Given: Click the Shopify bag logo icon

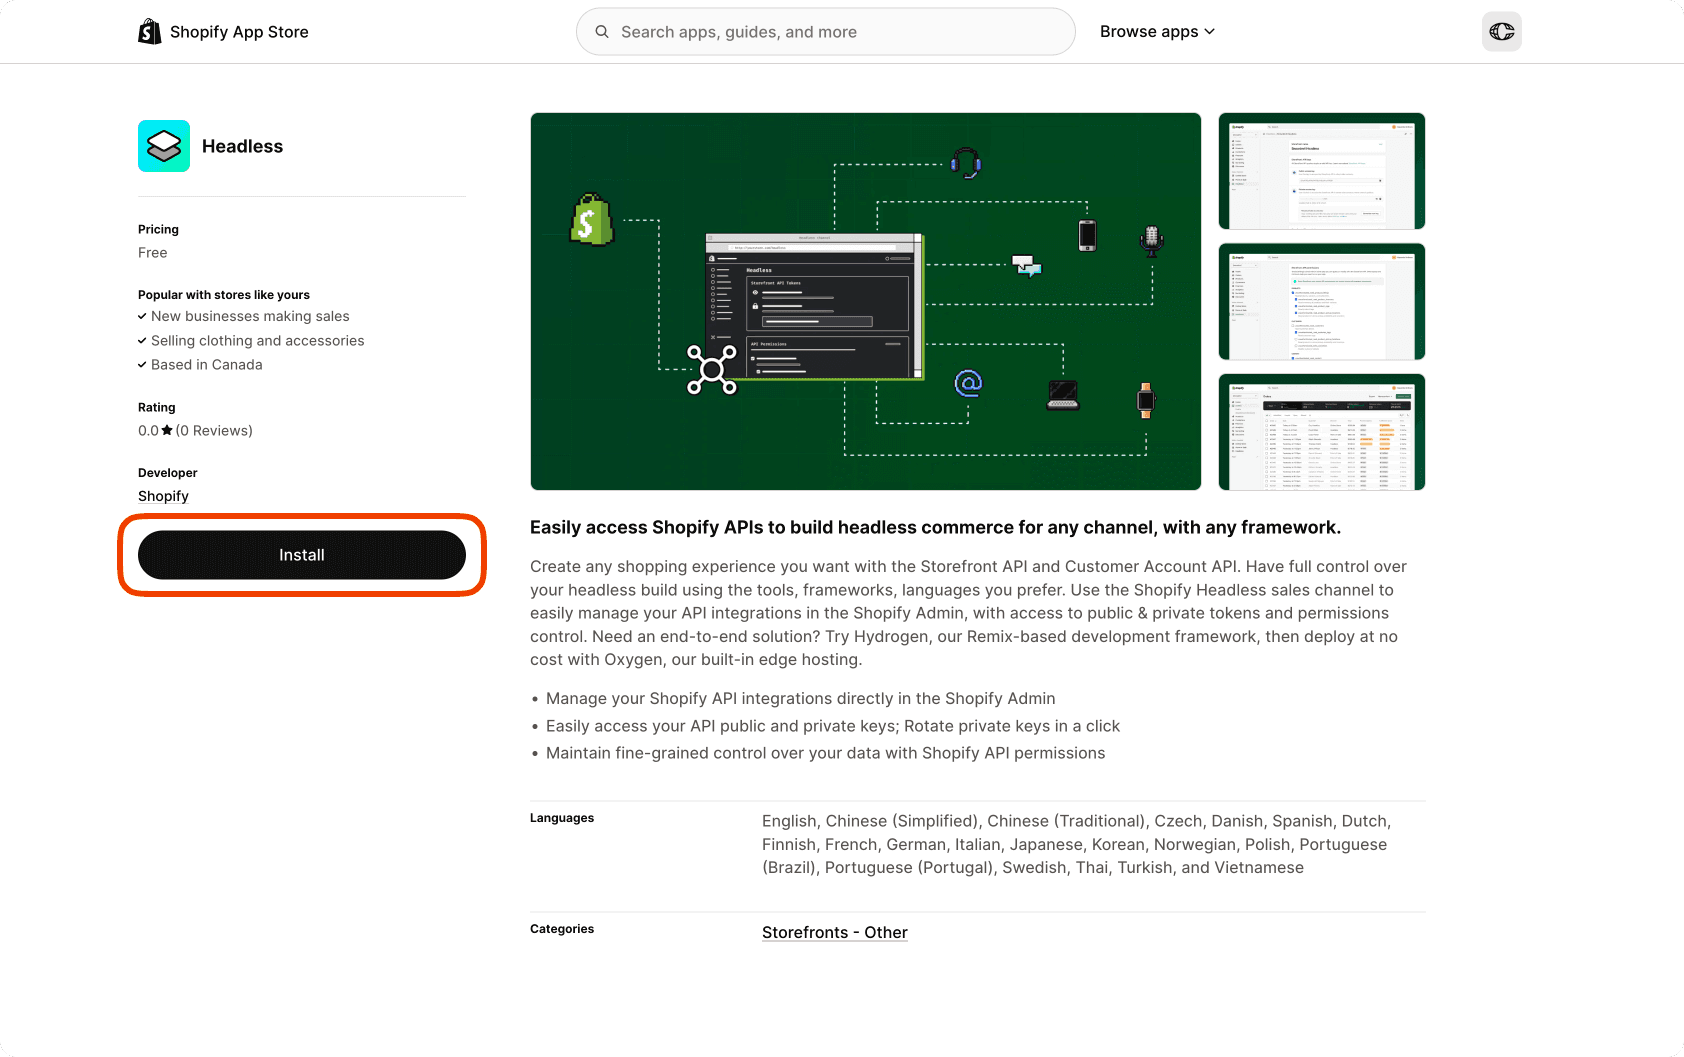Looking at the screenshot, I should coord(149,32).
